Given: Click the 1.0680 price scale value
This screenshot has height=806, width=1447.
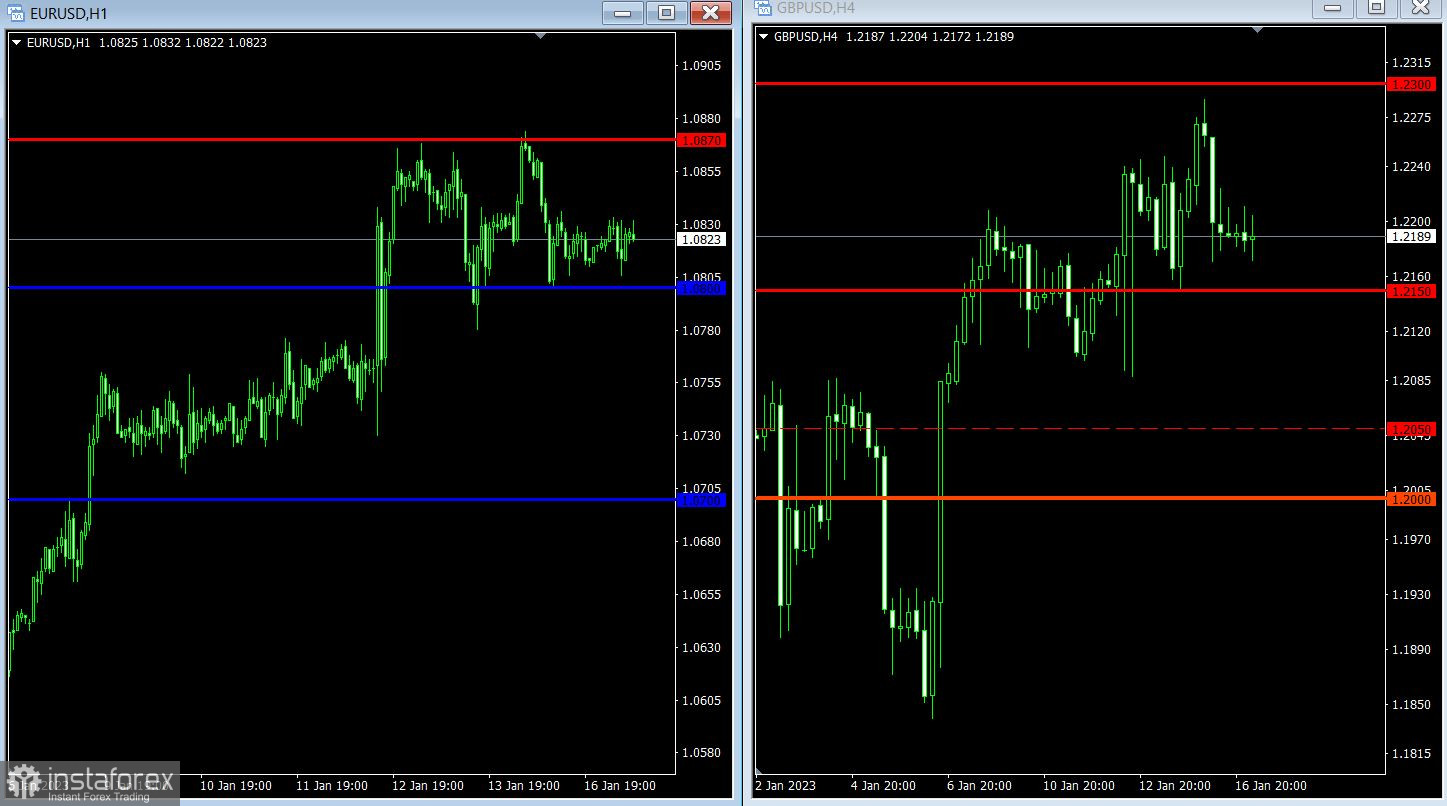Looking at the screenshot, I should pos(701,542).
